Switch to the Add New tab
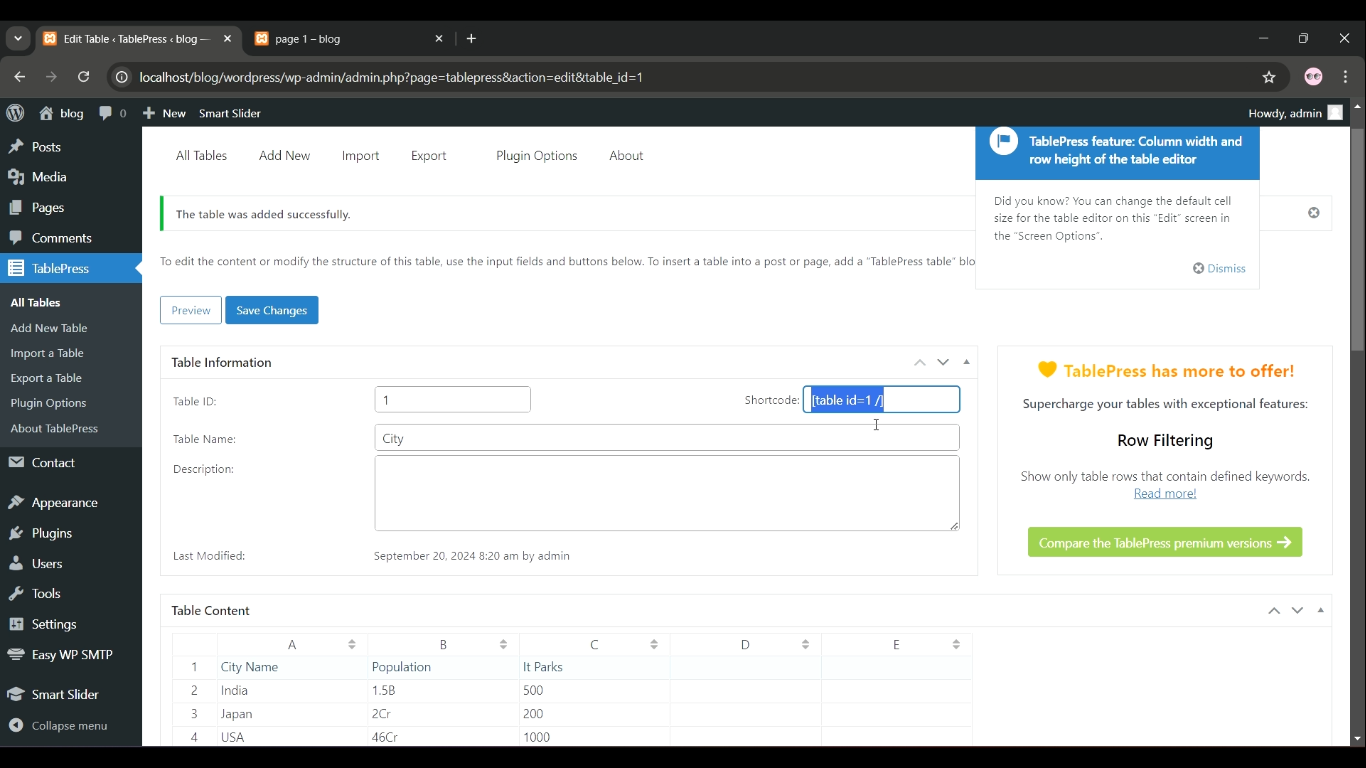Image resolution: width=1366 pixels, height=768 pixels. pyautogui.click(x=284, y=156)
